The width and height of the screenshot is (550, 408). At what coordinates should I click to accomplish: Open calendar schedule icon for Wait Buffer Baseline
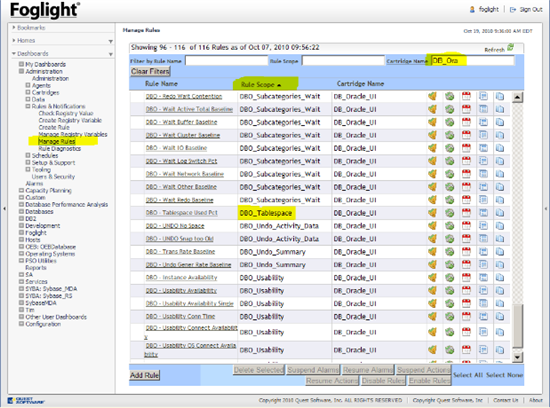point(466,122)
